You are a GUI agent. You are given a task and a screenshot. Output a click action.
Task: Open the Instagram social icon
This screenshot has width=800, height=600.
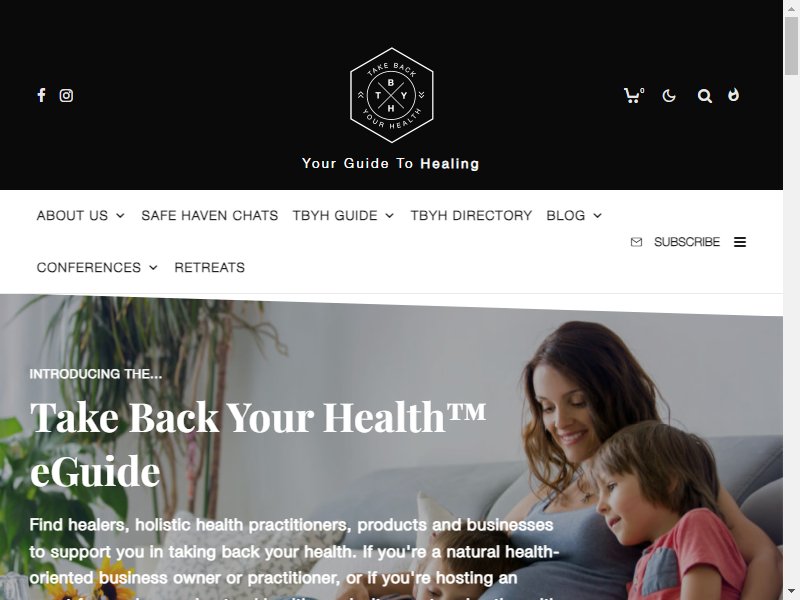pyautogui.click(x=66, y=95)
